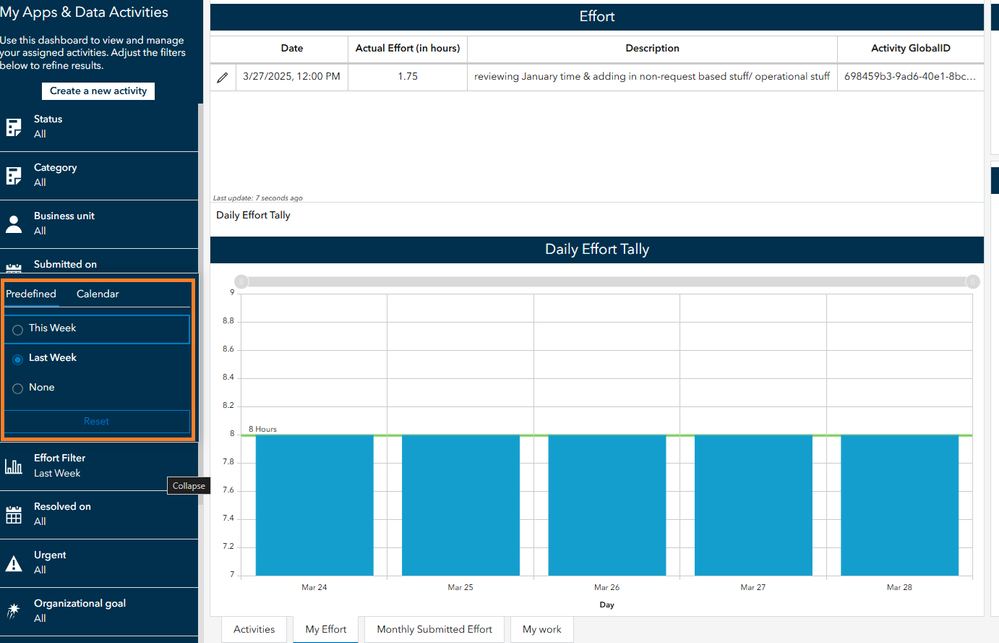
Task: Click the Effort Filter bar chart icon
Action: tap(13, 466)
